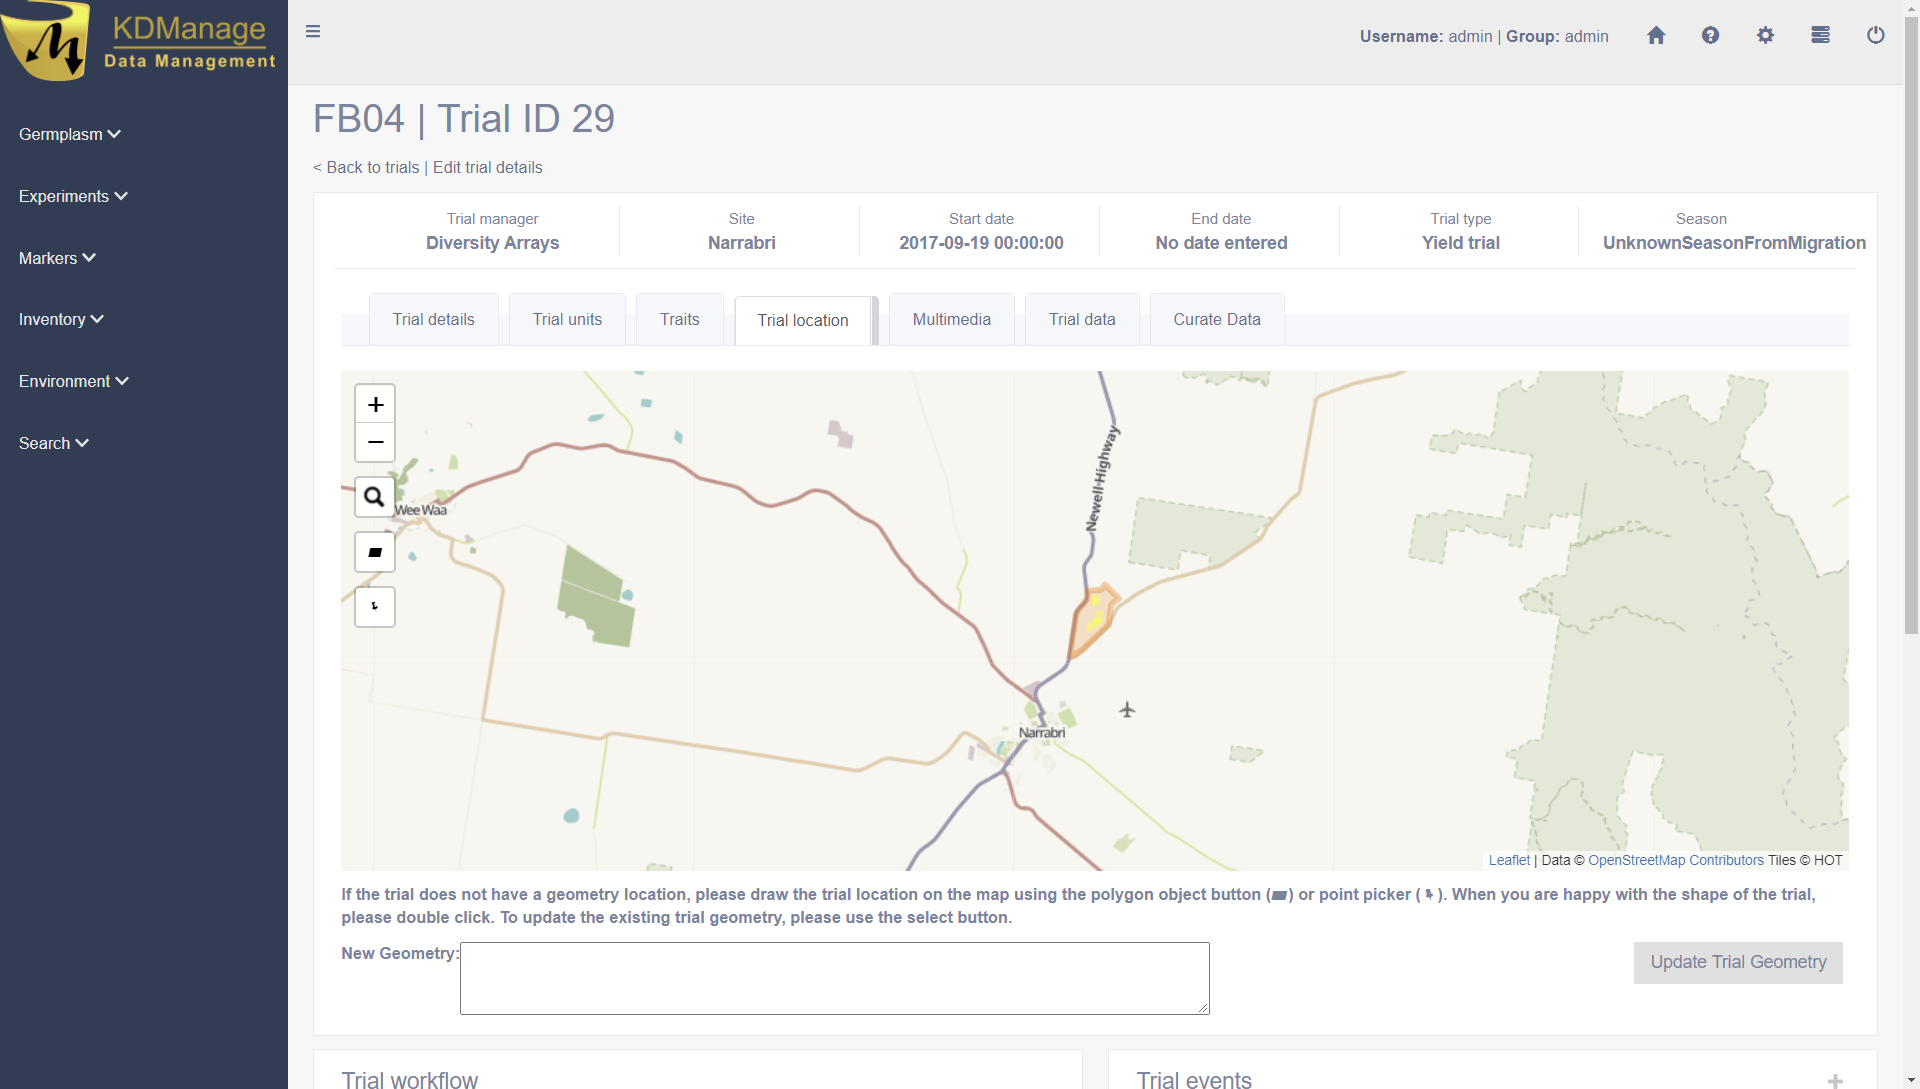Switch to the Trial units tab

567,319
